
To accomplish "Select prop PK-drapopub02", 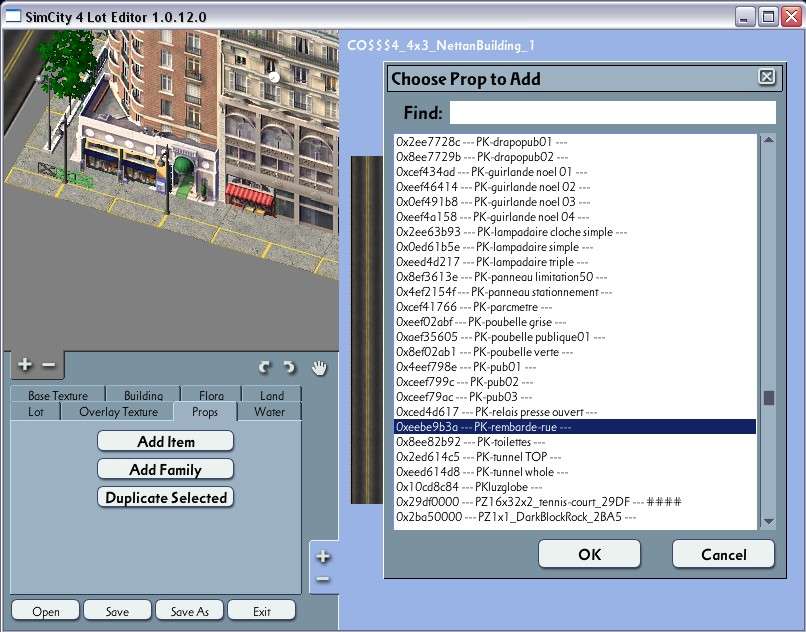I will click(x=575, y=156).
